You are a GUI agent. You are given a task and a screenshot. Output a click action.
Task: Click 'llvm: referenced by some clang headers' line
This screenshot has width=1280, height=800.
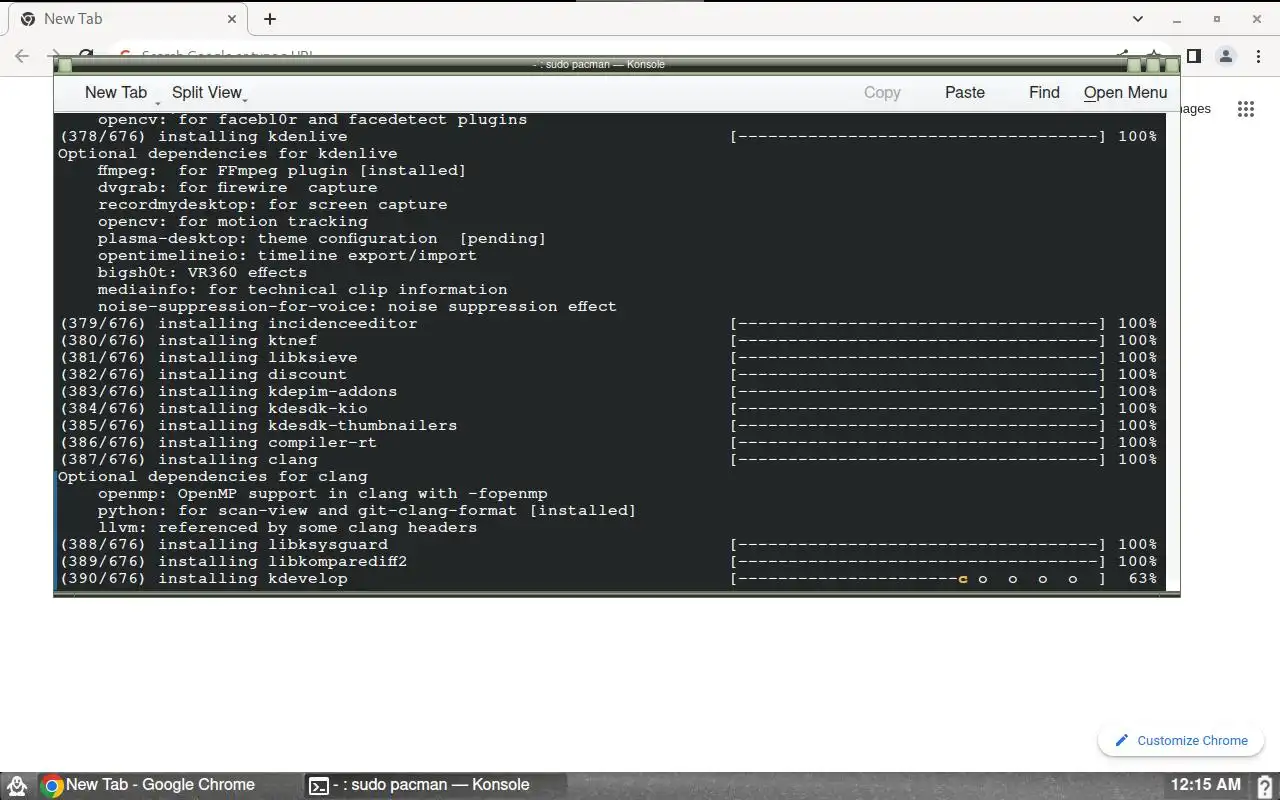pyautogui.click(x=288, y=527)
